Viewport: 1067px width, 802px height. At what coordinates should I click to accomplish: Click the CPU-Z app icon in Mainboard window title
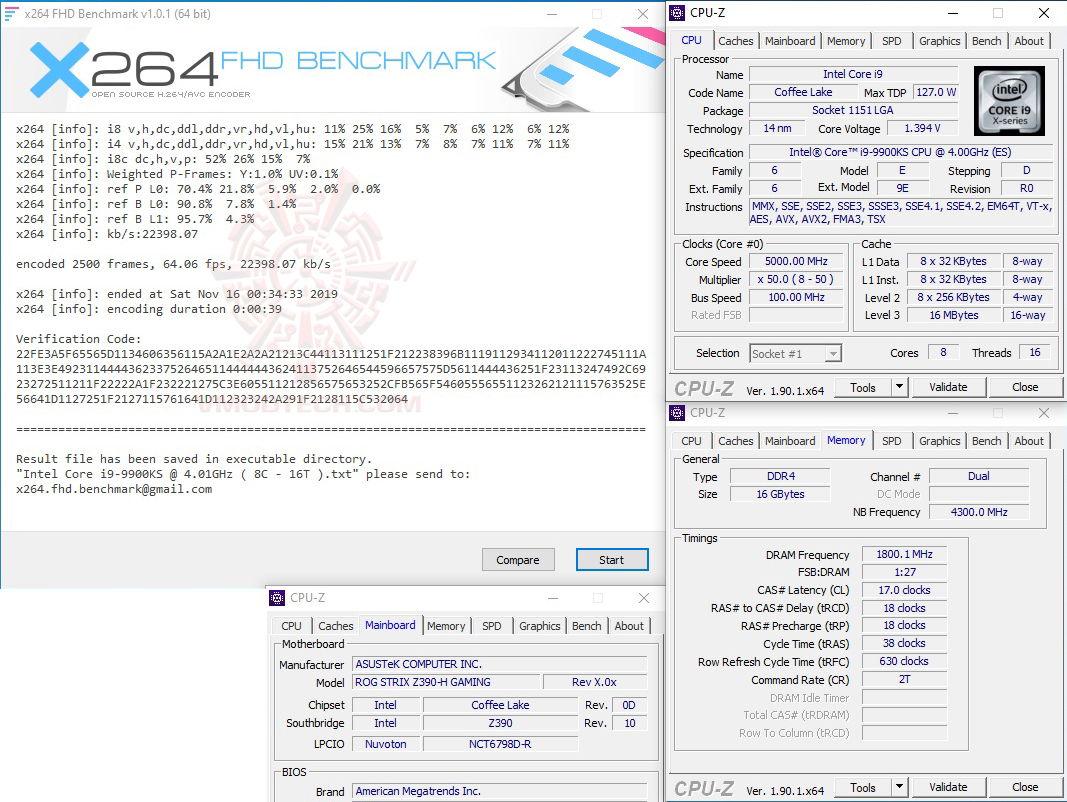(277, 598)
